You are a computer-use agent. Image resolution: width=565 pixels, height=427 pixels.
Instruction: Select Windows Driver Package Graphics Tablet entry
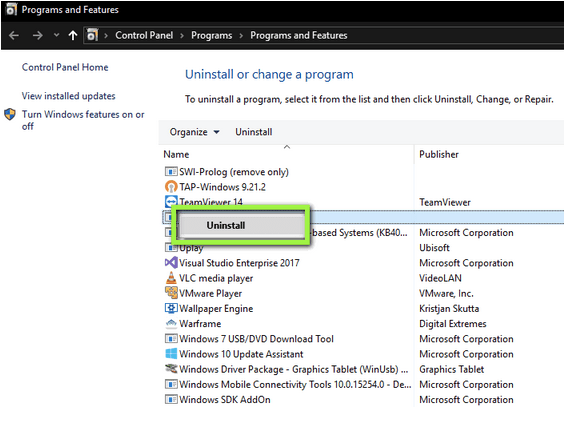[x=294, y=370]
